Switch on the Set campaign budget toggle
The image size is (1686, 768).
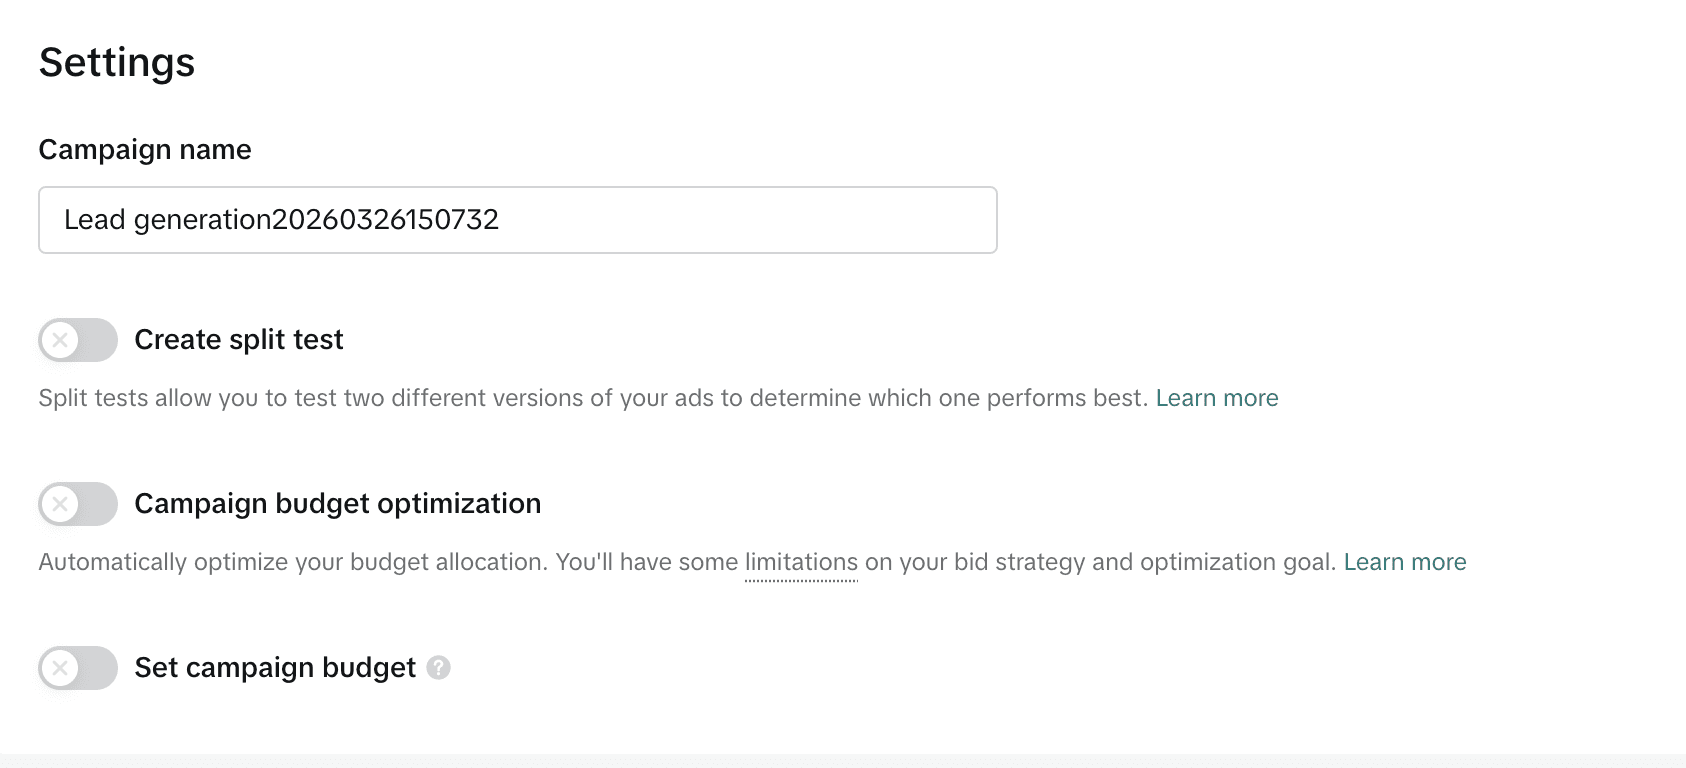point(78,668)
